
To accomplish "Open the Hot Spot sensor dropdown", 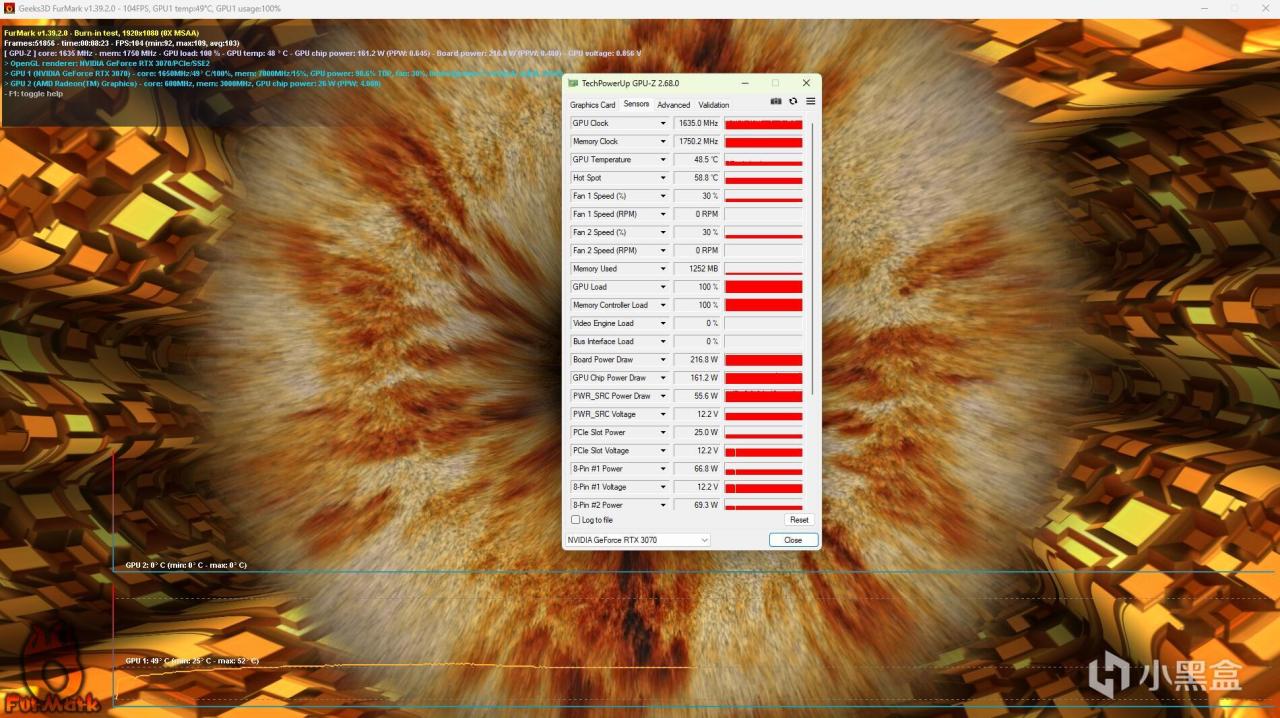I will tap(662, 178).
